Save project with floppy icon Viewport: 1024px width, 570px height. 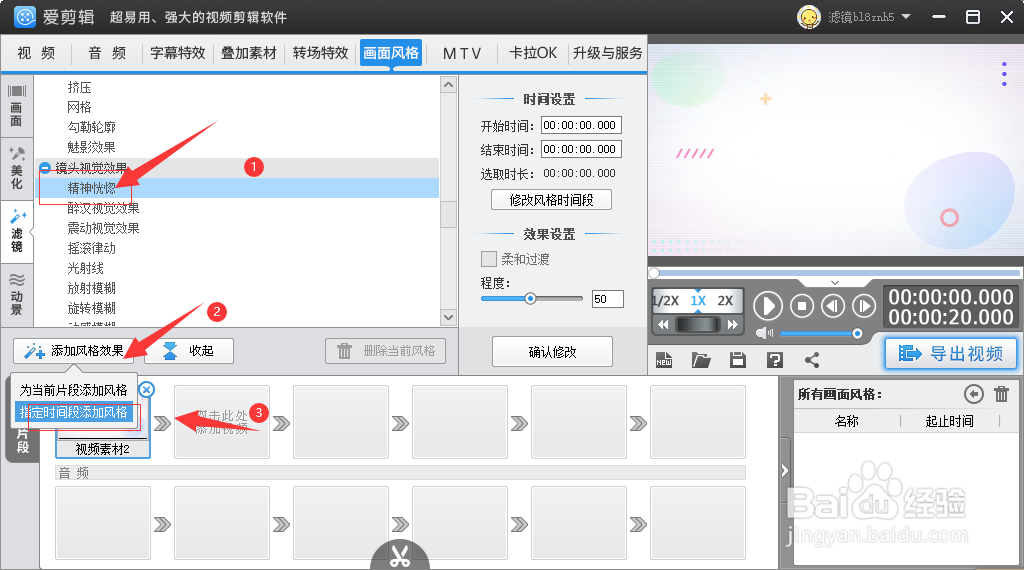738,360
